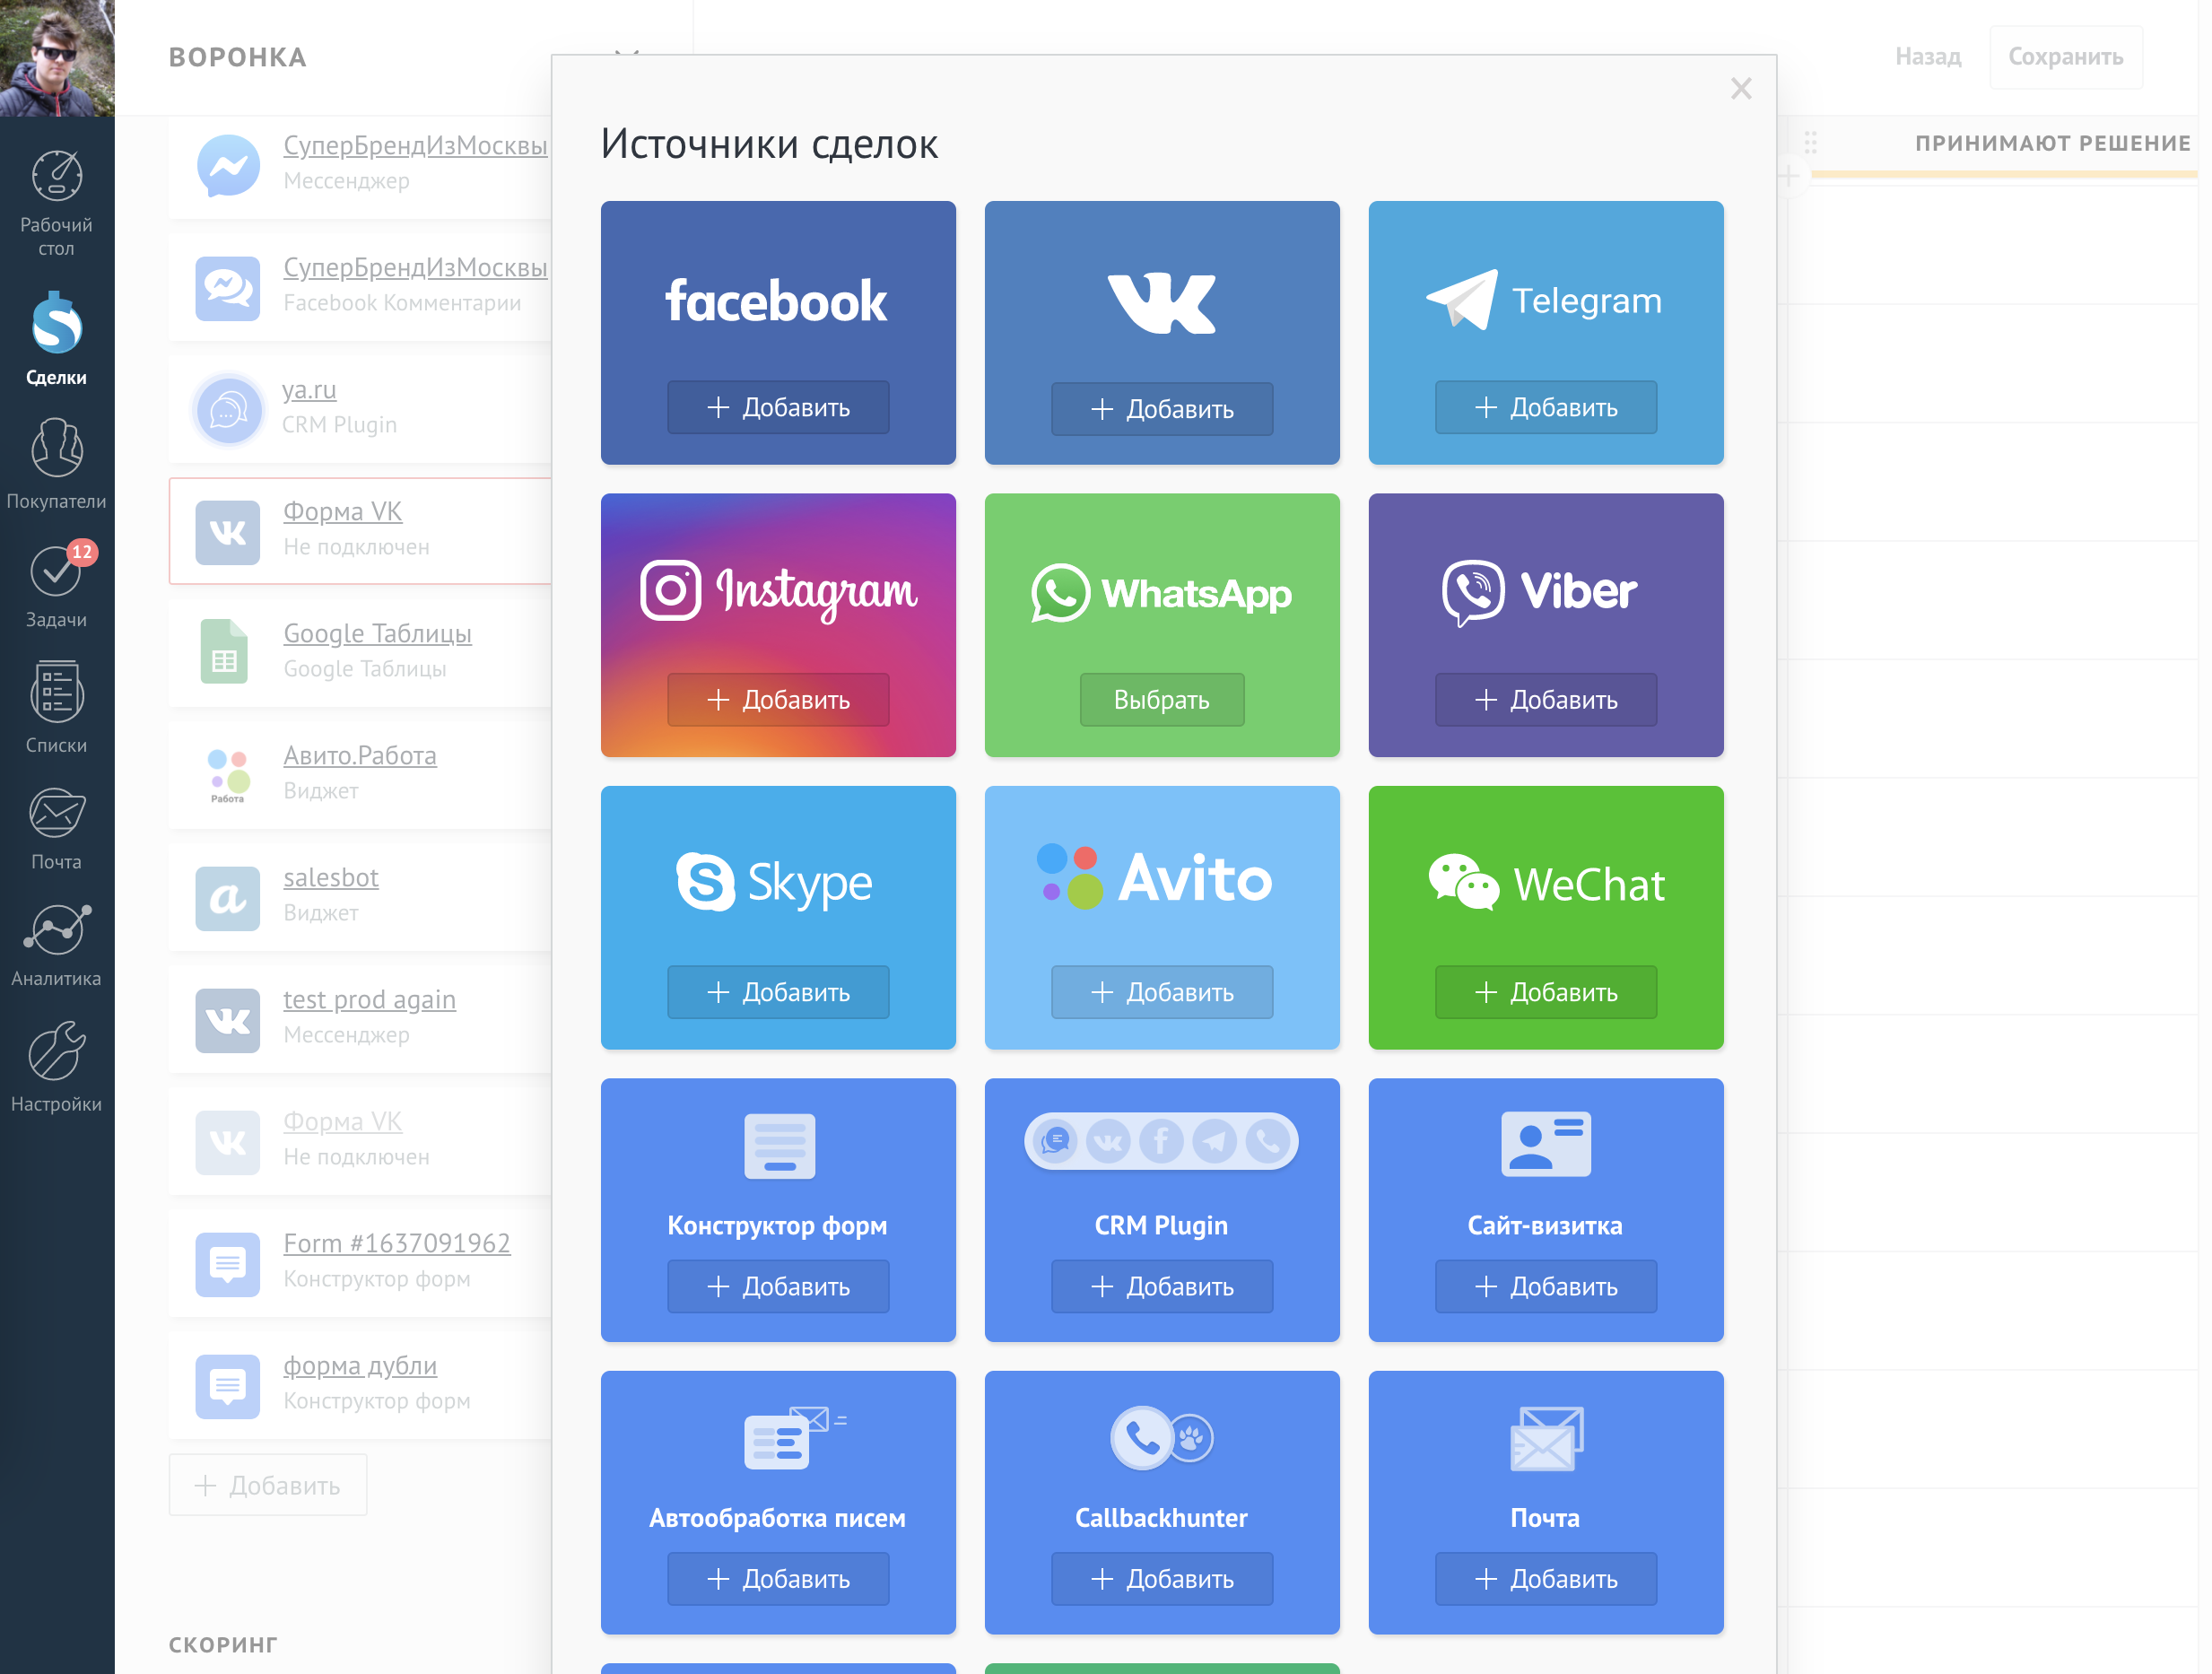The width and height of the screenshot is (2212, 1674).
Task: Add WeChat source with Добавить button
Action: (x=1546, y=992)
